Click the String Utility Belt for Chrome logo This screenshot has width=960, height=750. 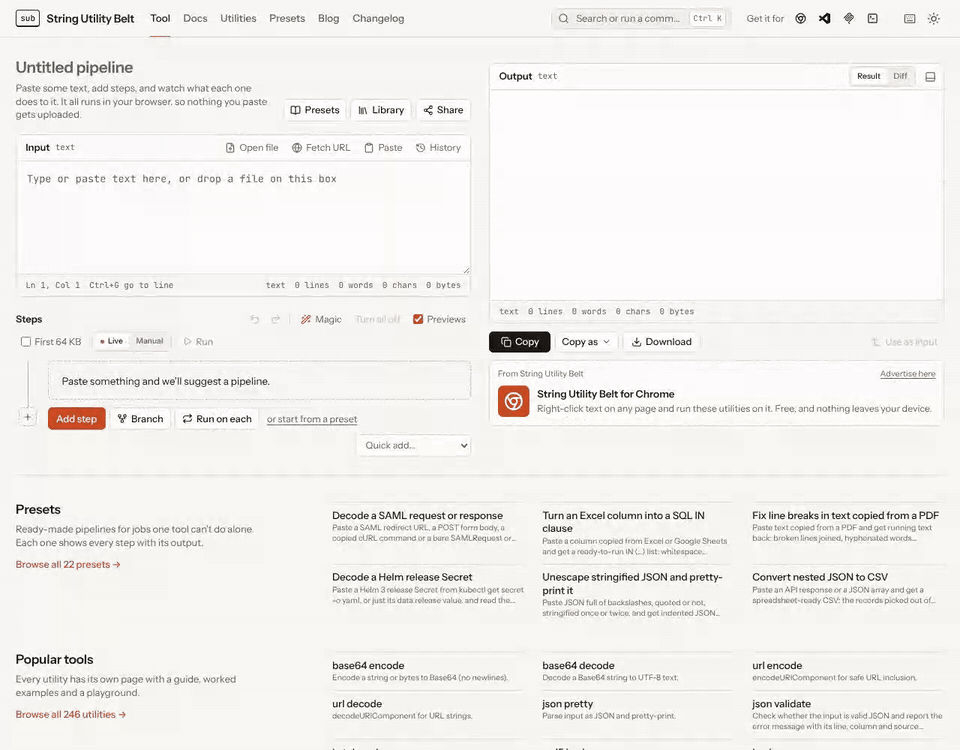[513, 401]
